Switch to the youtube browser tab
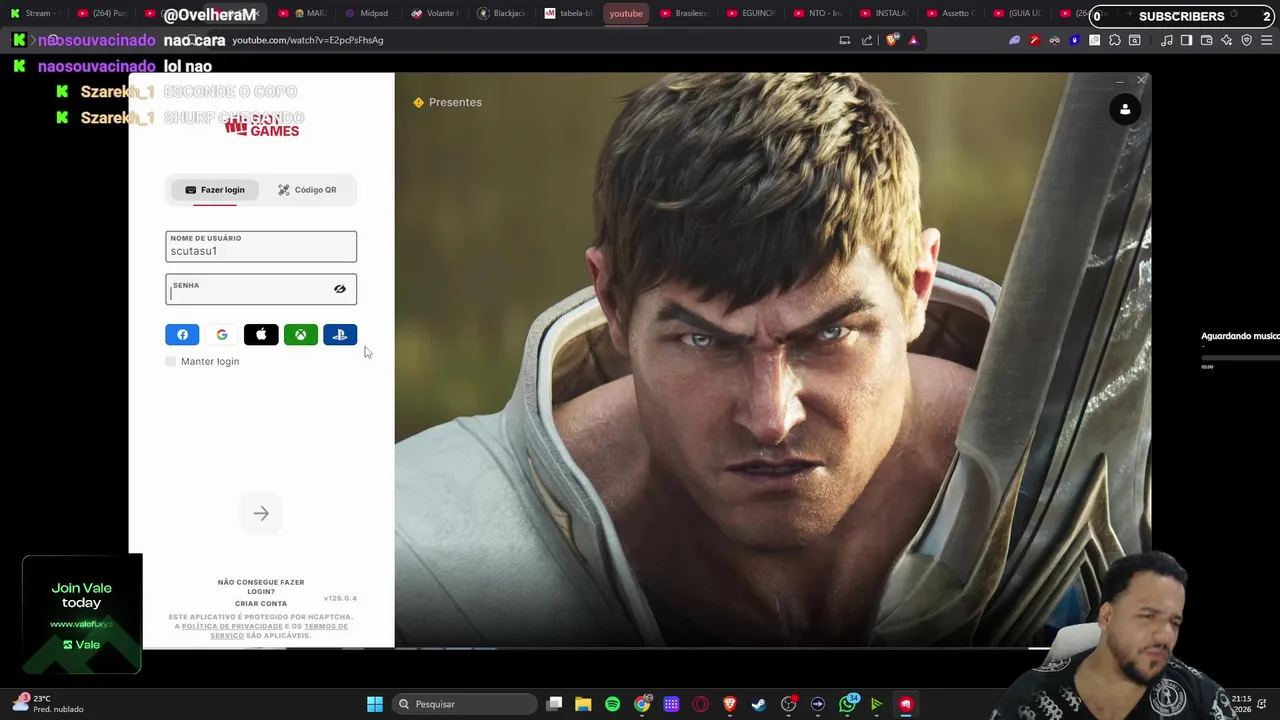The image size is (1280, 720). coord(626,13)
